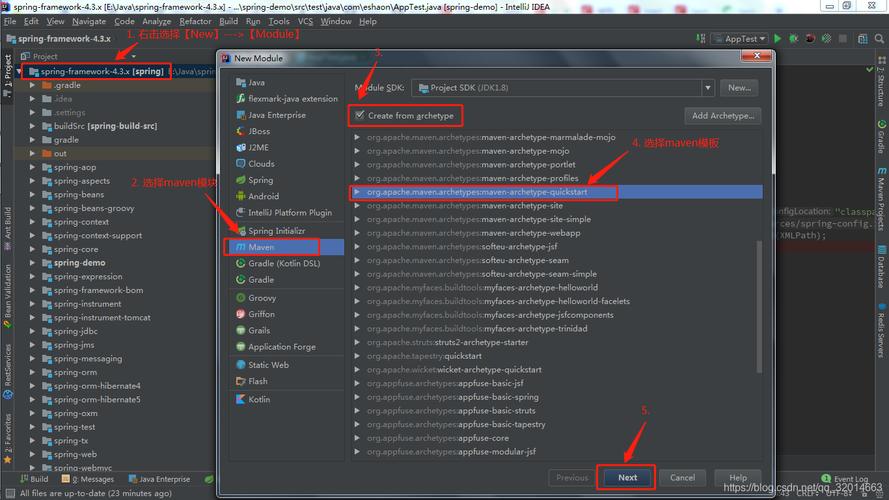Expand the spring-web module in tree
This screenshot has width=889, height=500.
coord(32,455)
